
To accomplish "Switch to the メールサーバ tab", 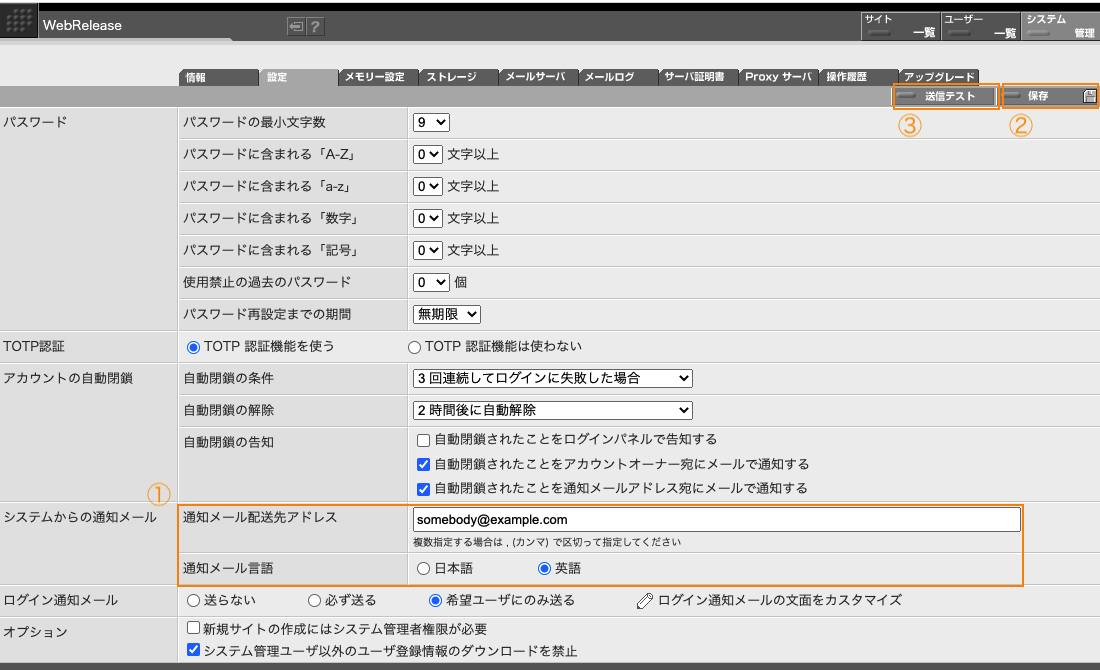I will tap(538, 75).
